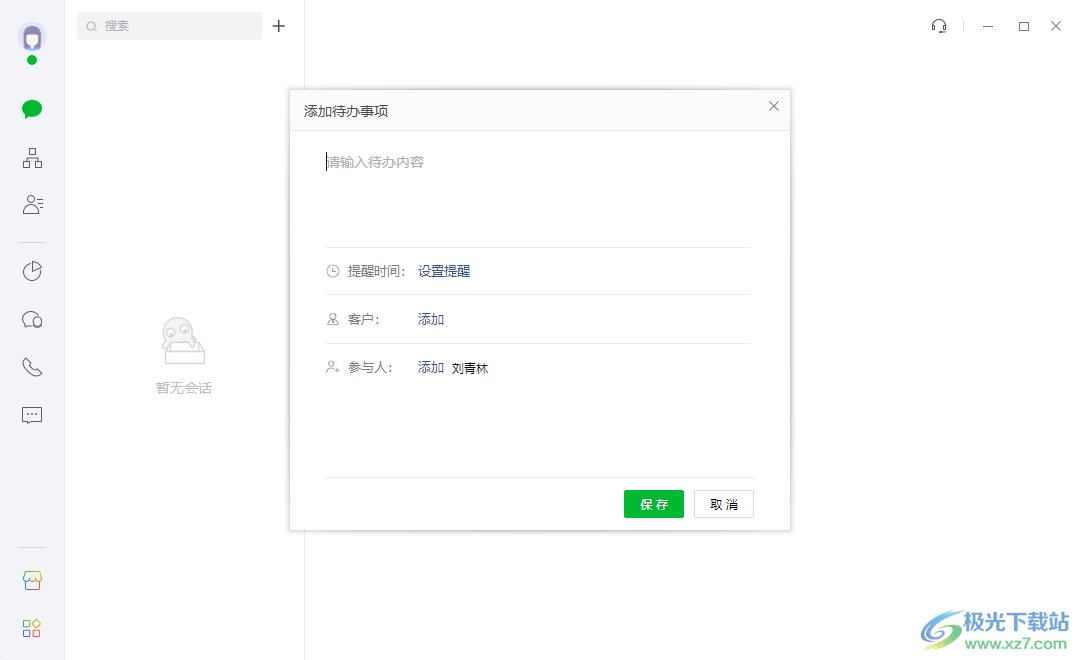Click 添加 link in the 参与人 row
Viewport: 1080px width, 660px height.
430,368
